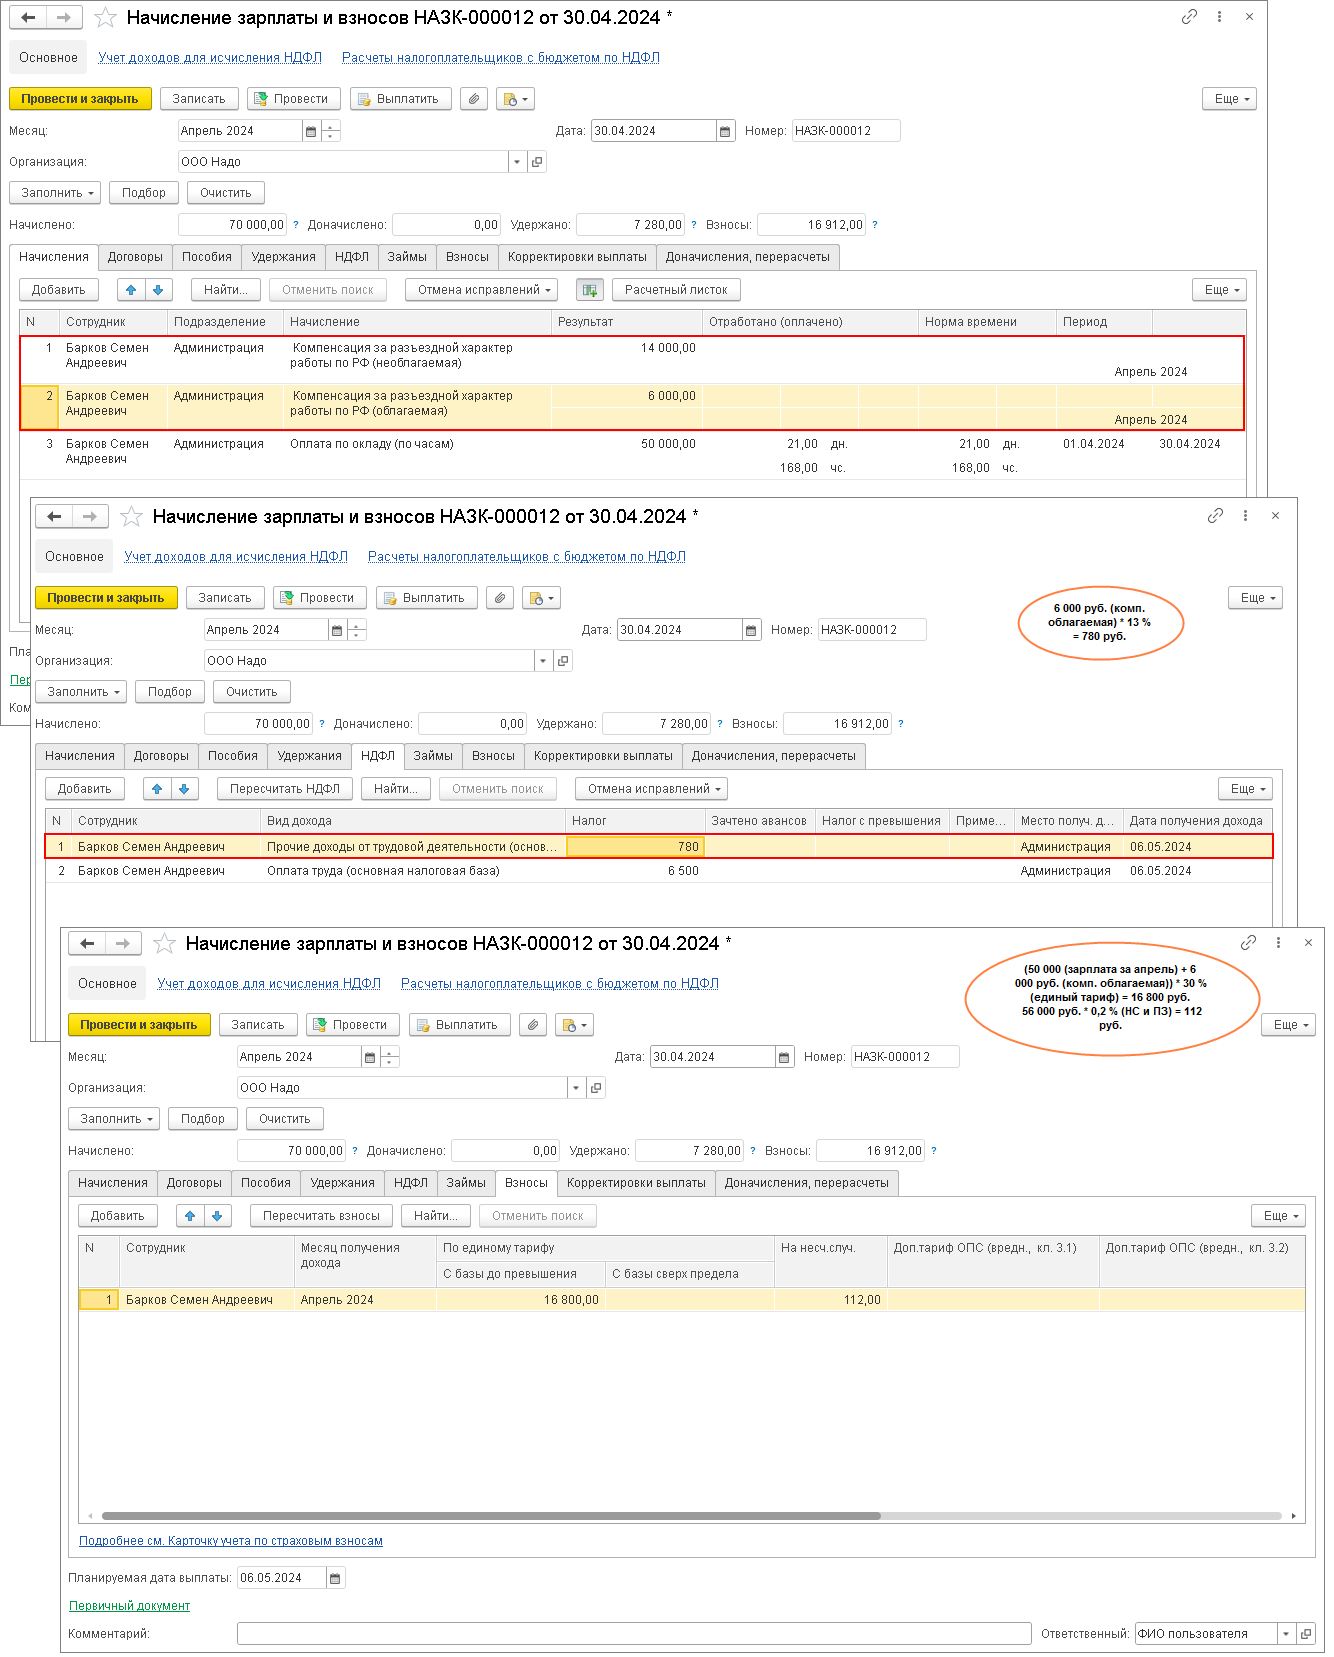
Task: Open Подробнее см. Карточку учета по страховым взносам link
Action: tap(231, 1541)
